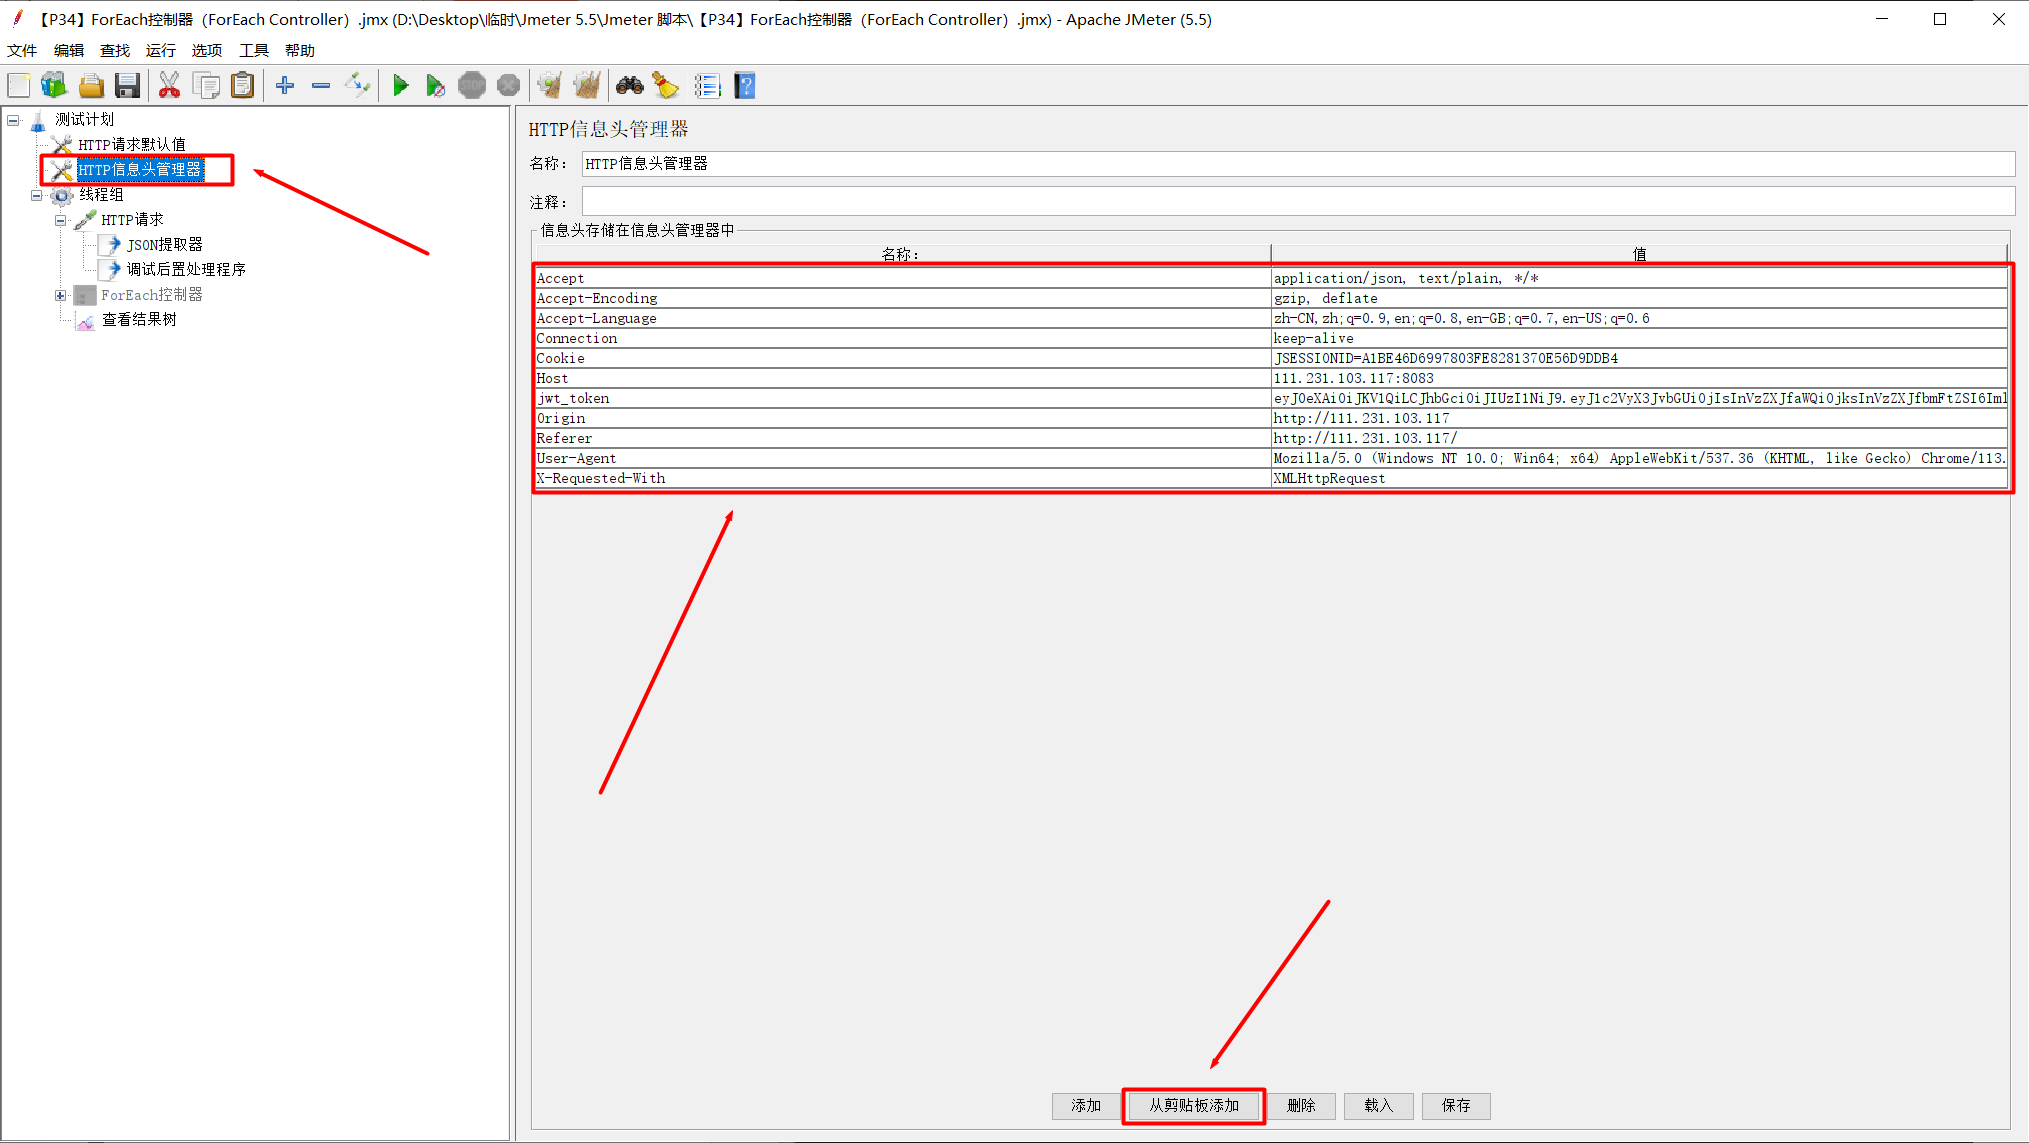Select the Accept header name cell
2029x1143 pixels.
pyautogui.click(x=902, y=279)
